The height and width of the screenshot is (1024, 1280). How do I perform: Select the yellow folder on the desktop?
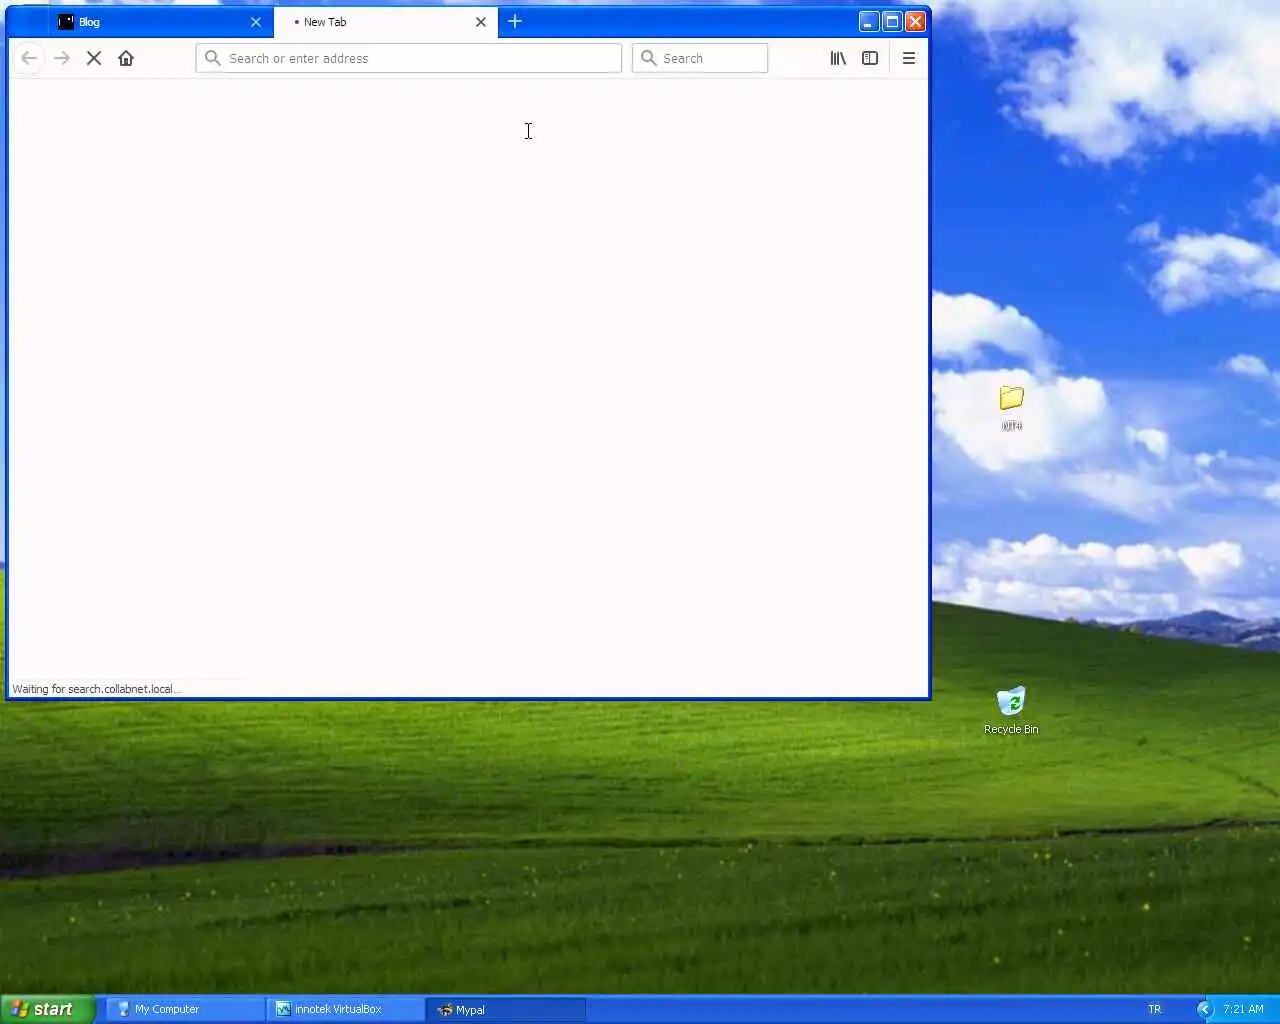click(x=1012, y=408)
